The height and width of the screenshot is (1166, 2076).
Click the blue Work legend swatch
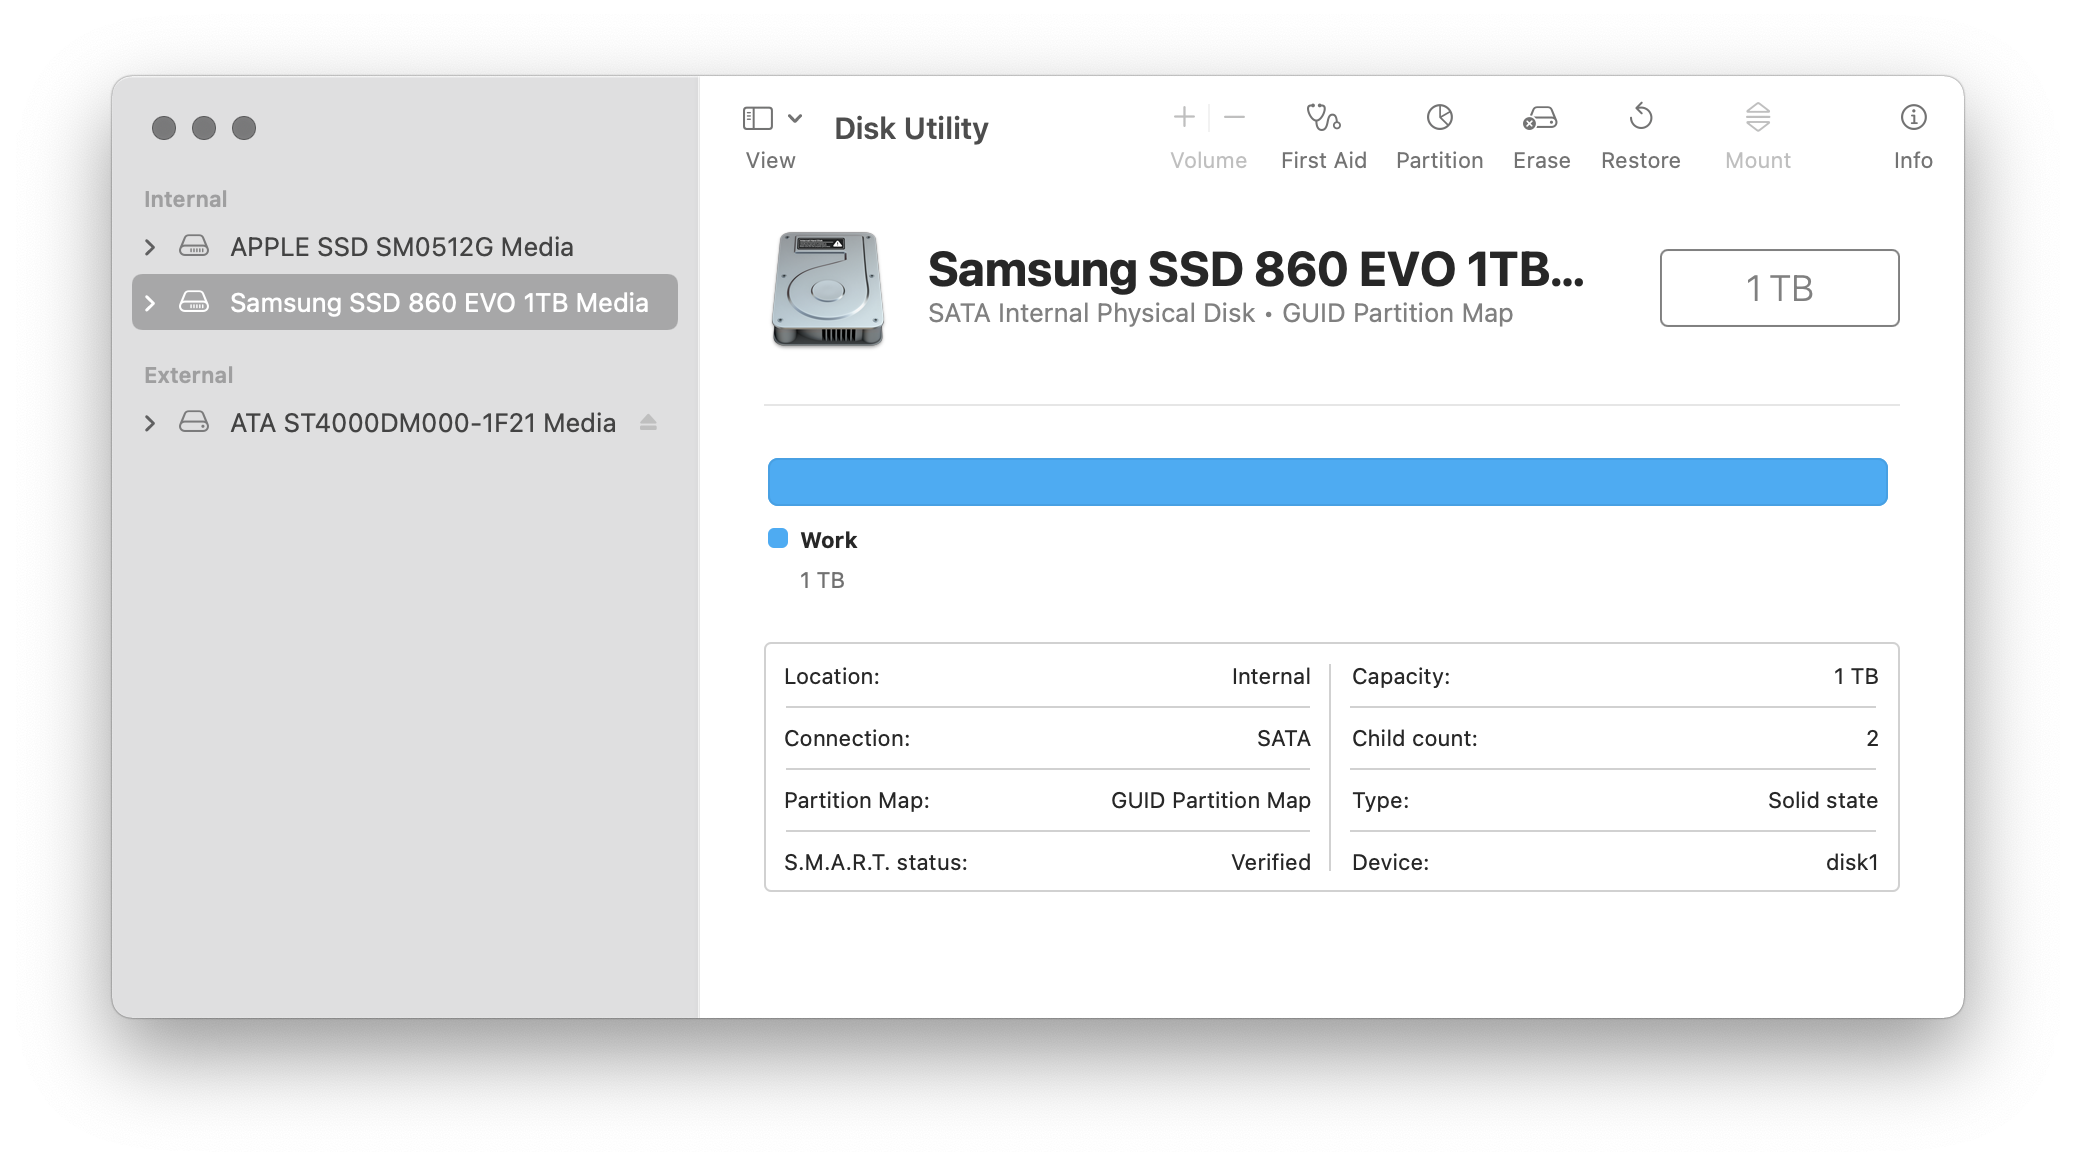[778, 539]
